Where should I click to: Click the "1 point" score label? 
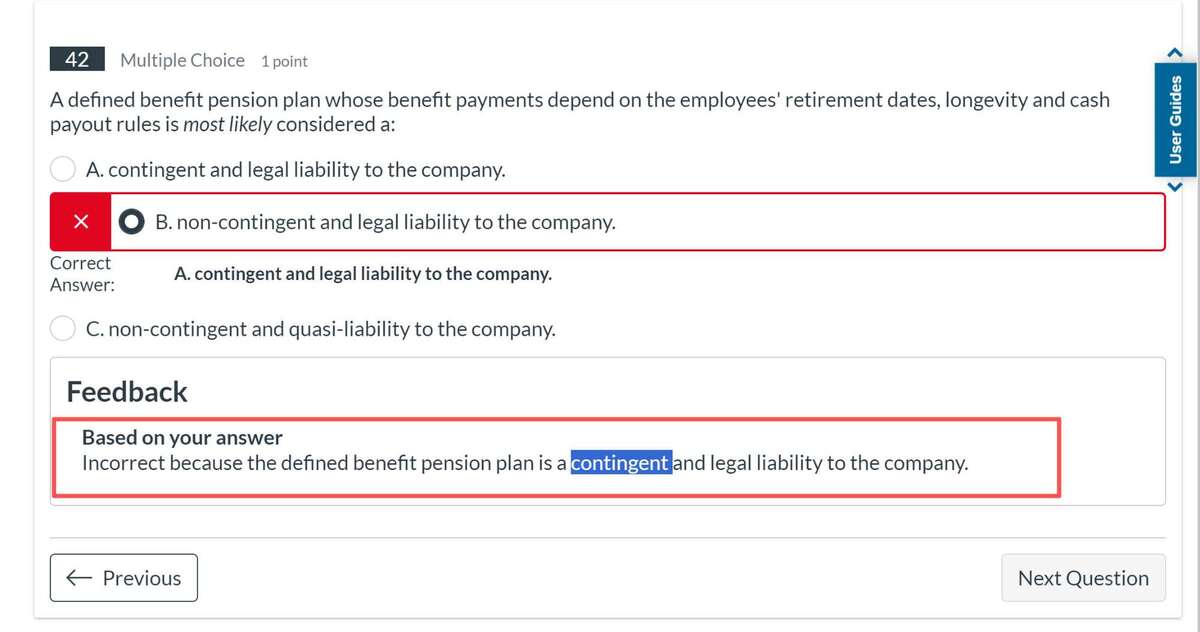284,61
